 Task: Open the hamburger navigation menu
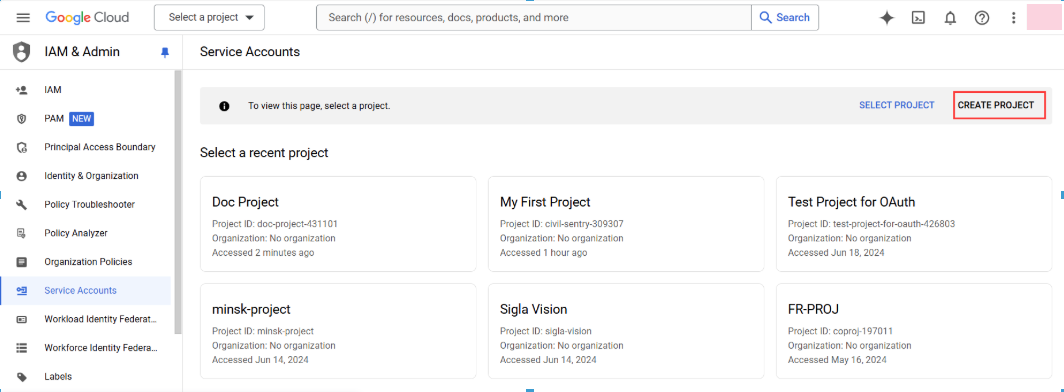click(x=23, y=18)
